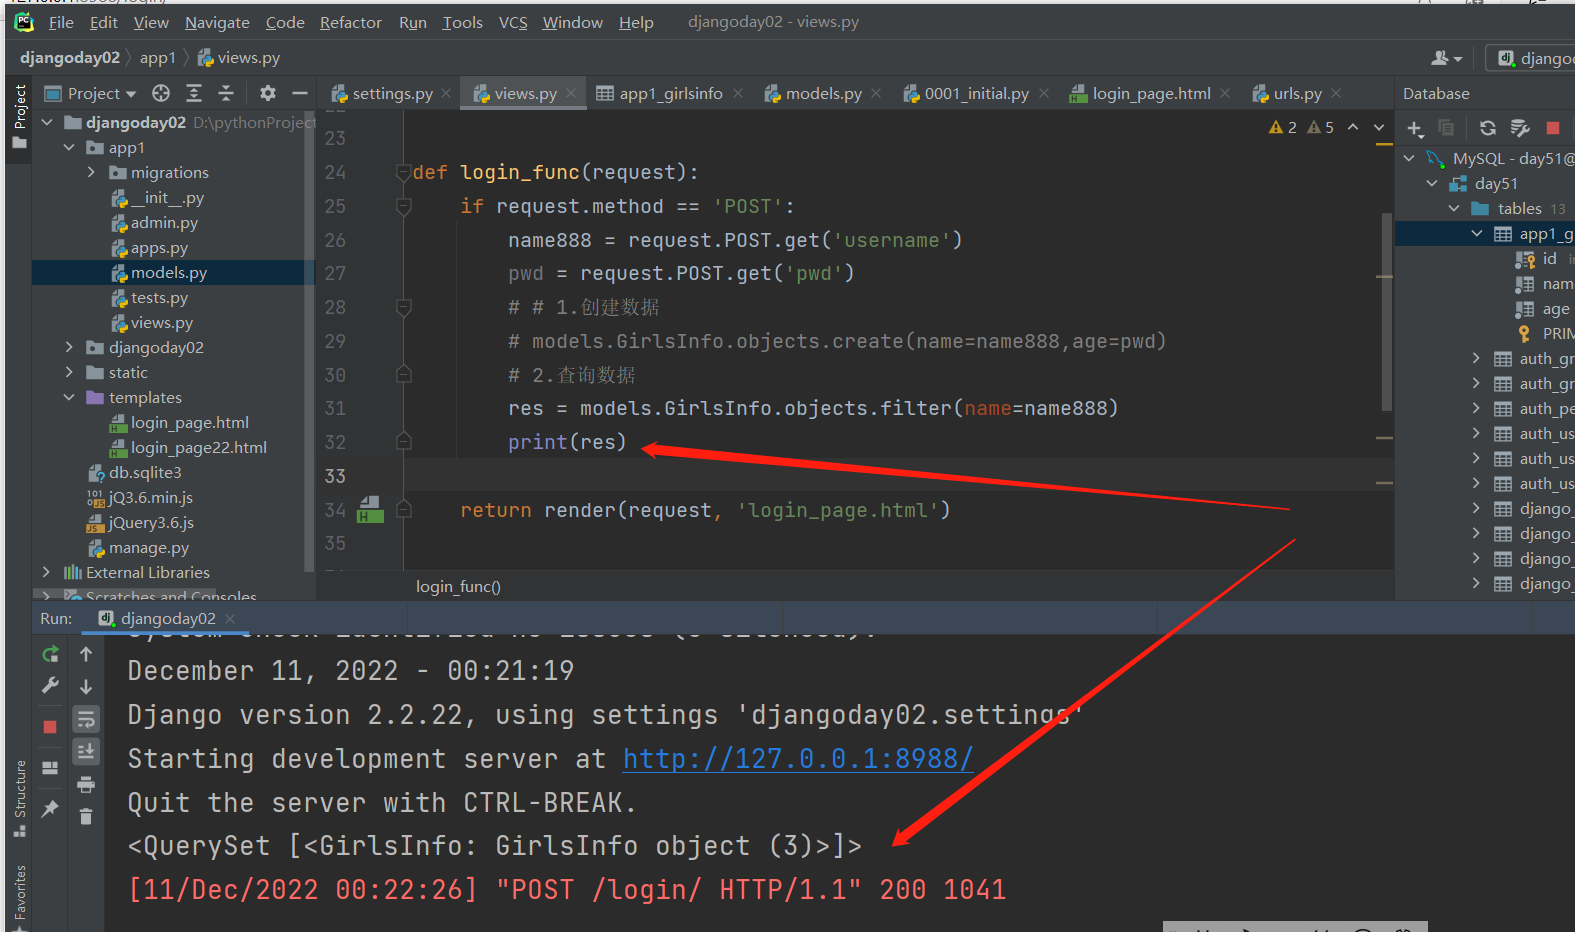Screen dimensions: 1575x932
Task: Close the settings.py editor tab
Action: pos(446,93)
